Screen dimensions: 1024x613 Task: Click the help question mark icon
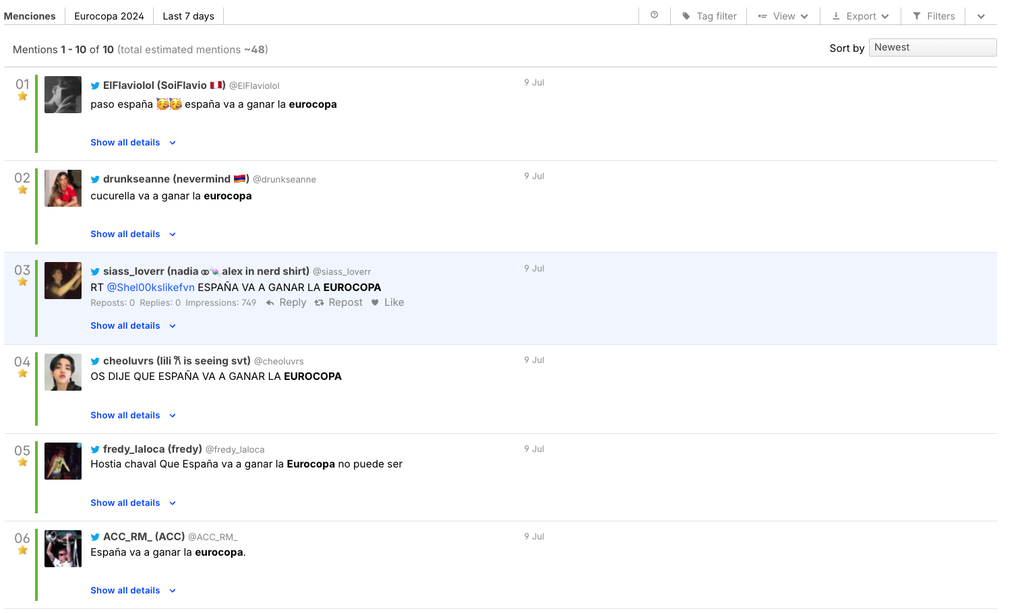[x=654, y=15]
